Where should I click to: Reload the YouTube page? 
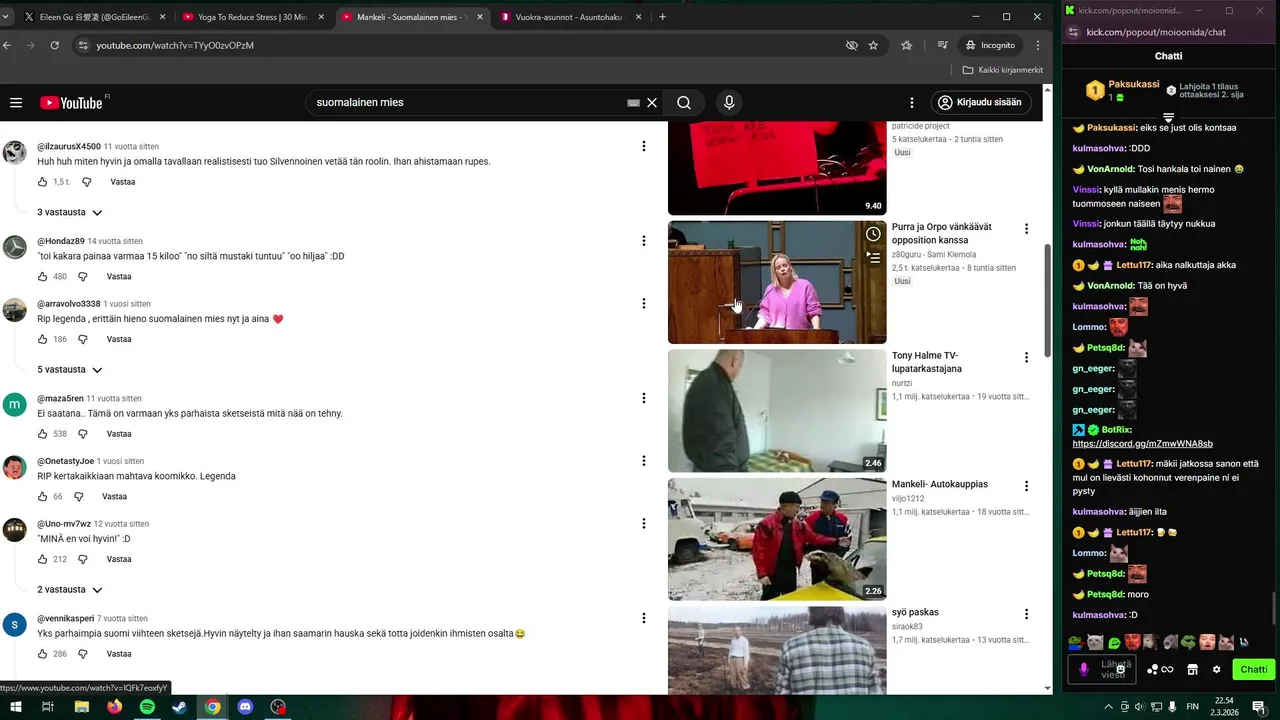[54, 45]
